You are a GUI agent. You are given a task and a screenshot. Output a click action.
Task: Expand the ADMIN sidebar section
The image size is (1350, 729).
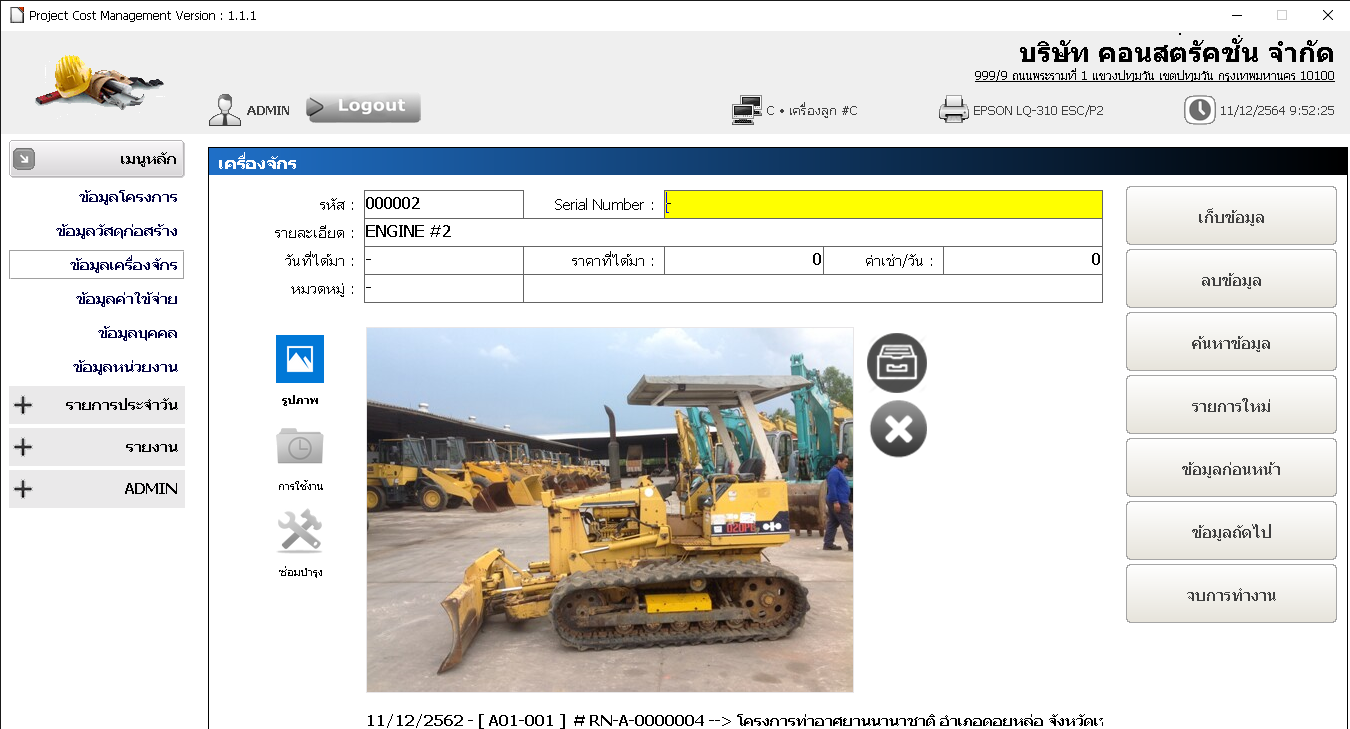[x=97, y=489]
